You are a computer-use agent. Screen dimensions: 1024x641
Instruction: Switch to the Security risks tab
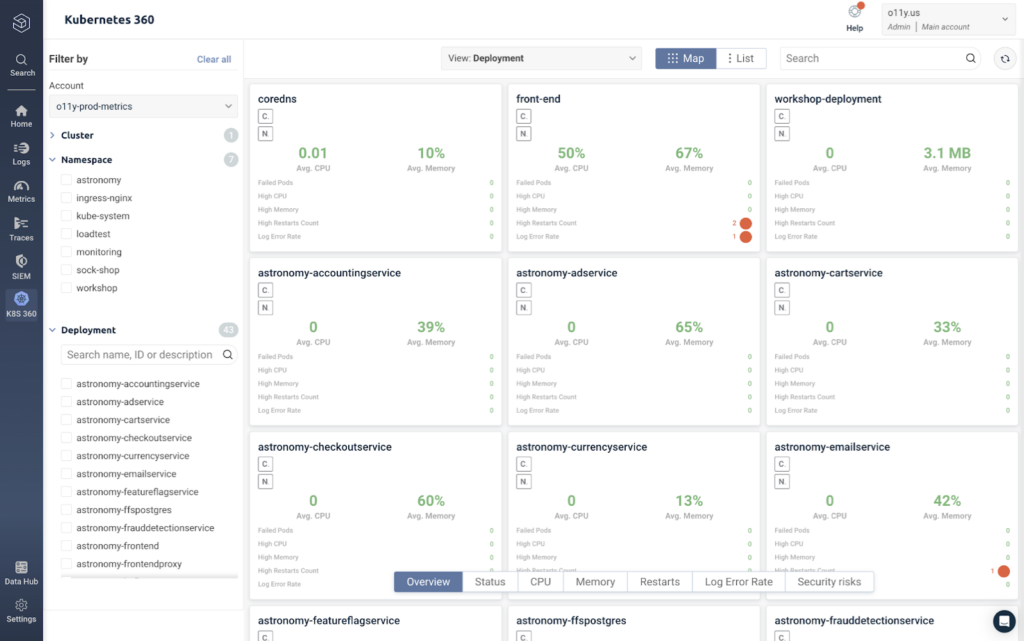[x=829, y=582]
